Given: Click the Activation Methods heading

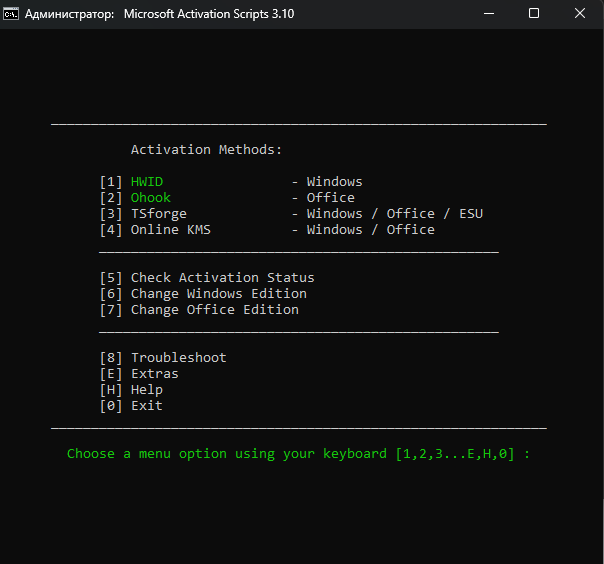Looking at the screenshot, I should (x=206, y=150).
